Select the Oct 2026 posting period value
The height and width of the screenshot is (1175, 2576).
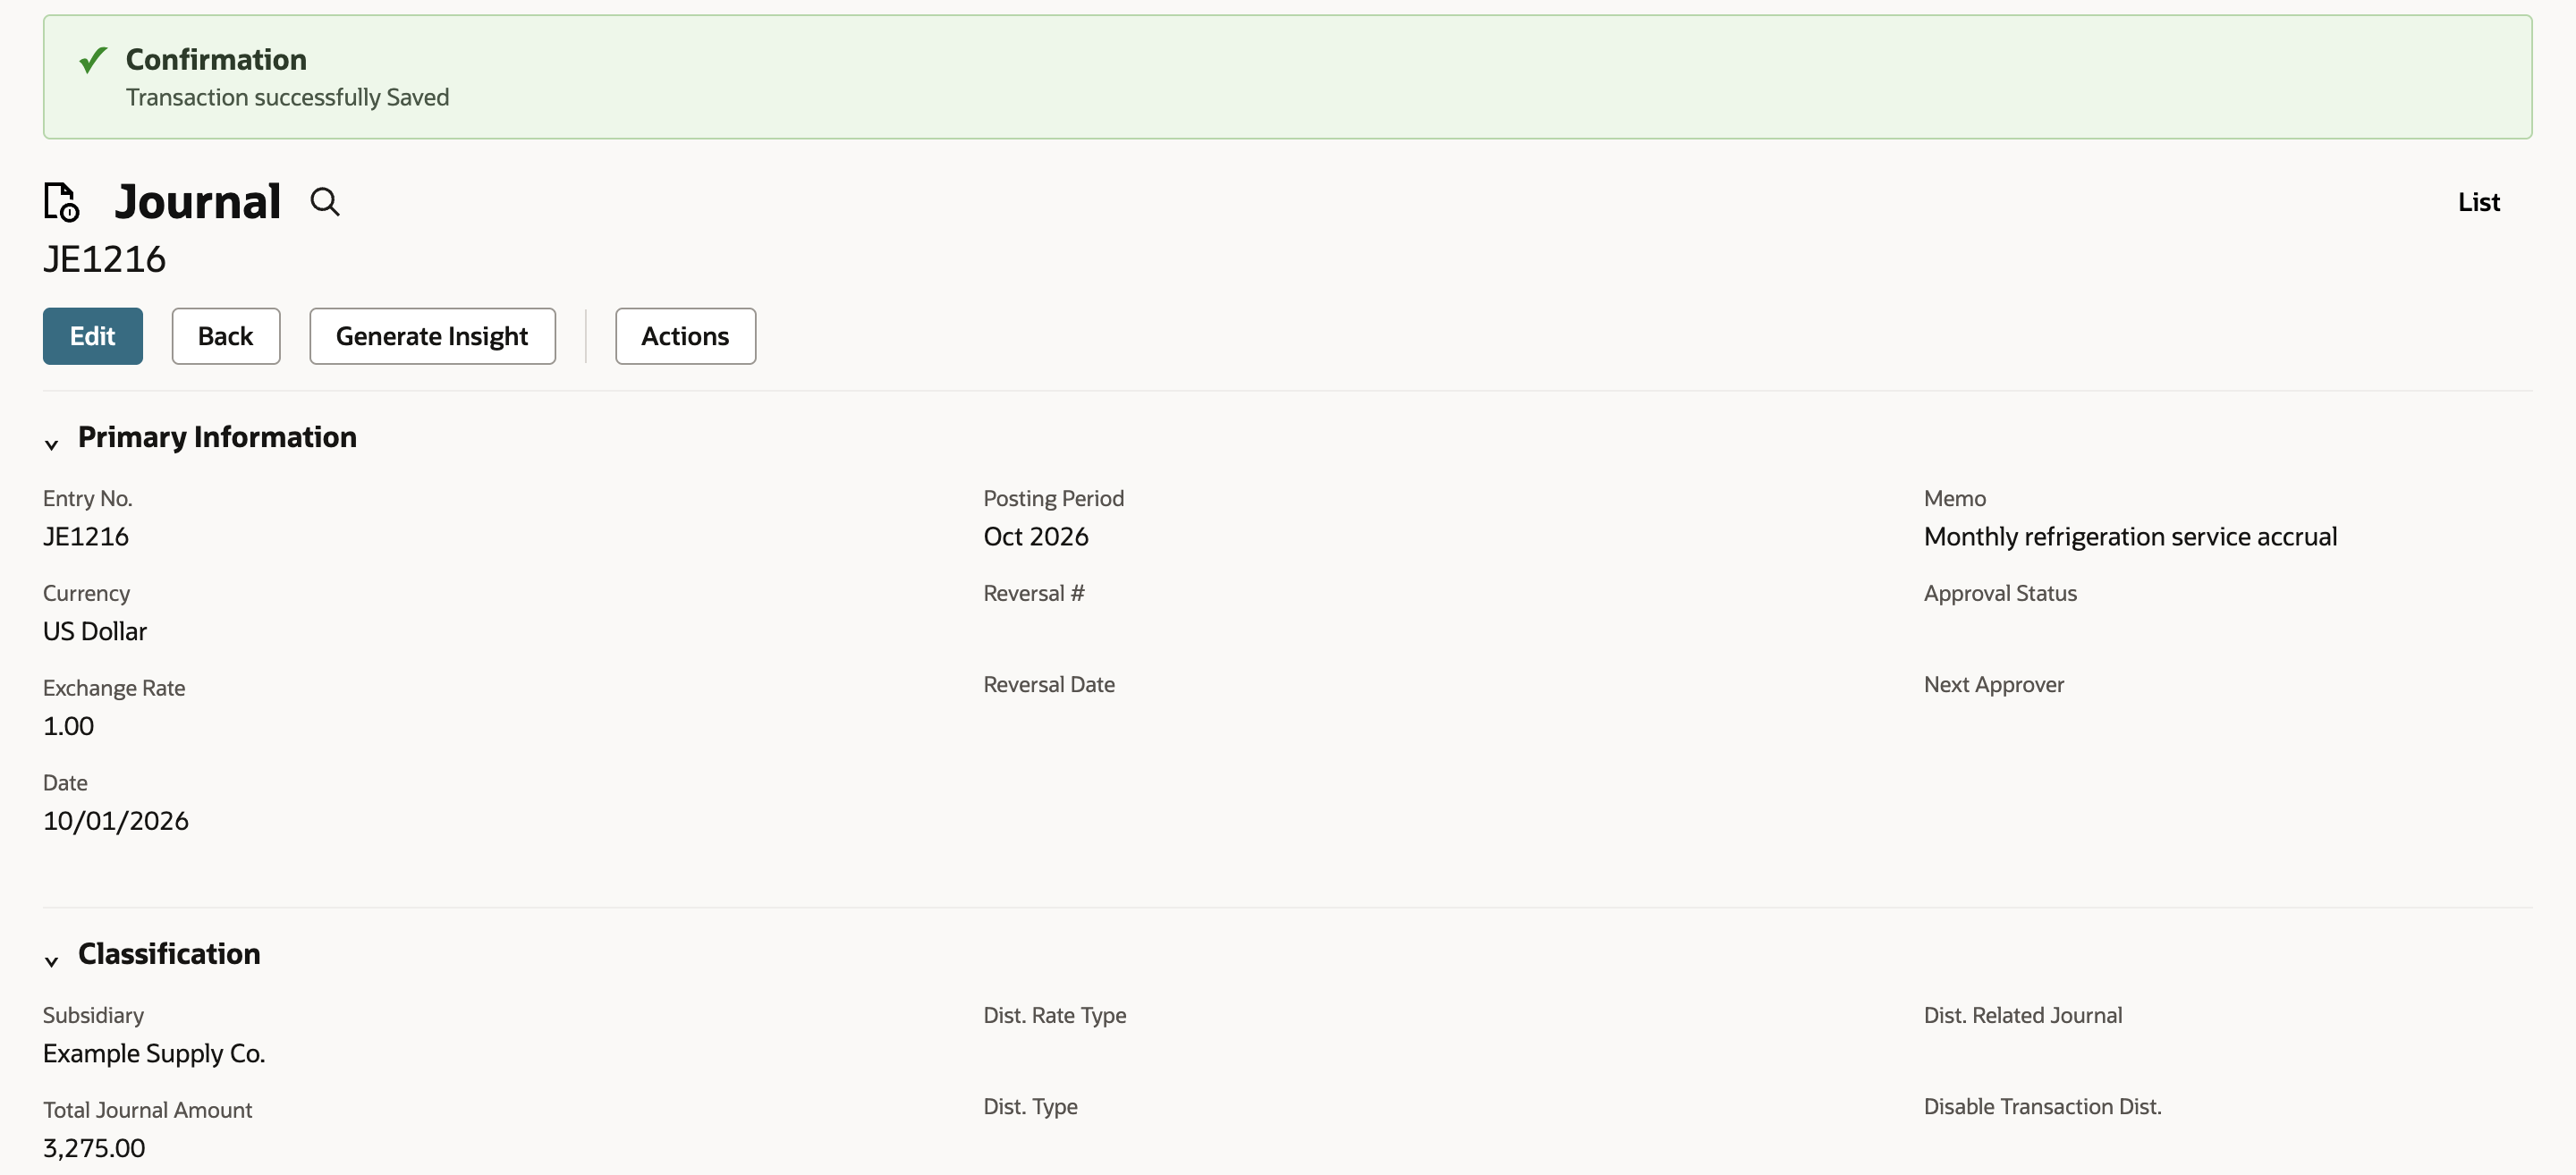click(1036, 536)
